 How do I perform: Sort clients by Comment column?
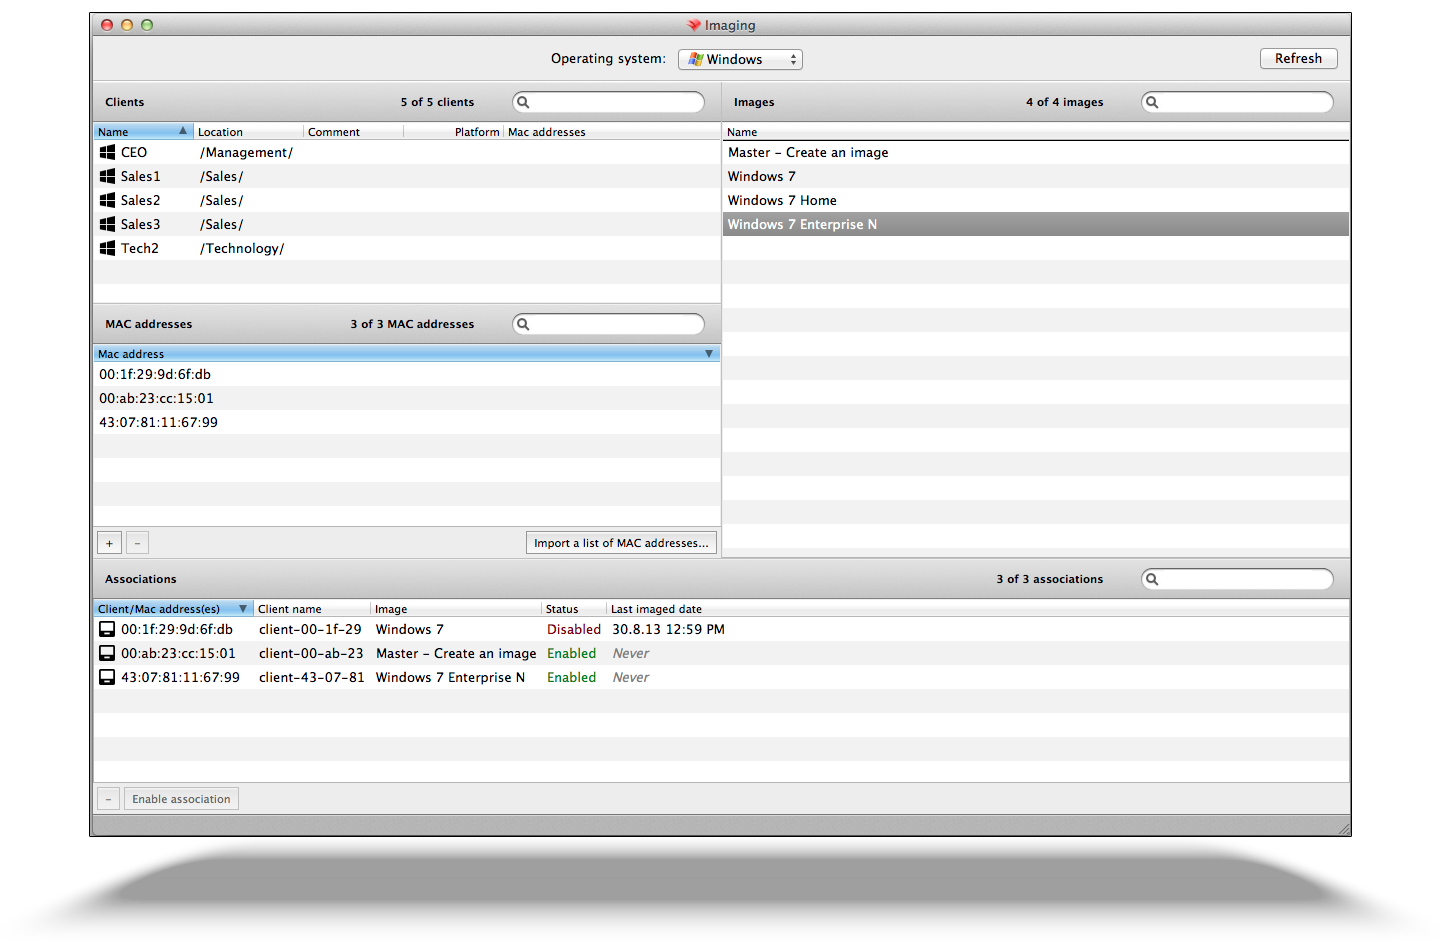click(x=353, y=132)
